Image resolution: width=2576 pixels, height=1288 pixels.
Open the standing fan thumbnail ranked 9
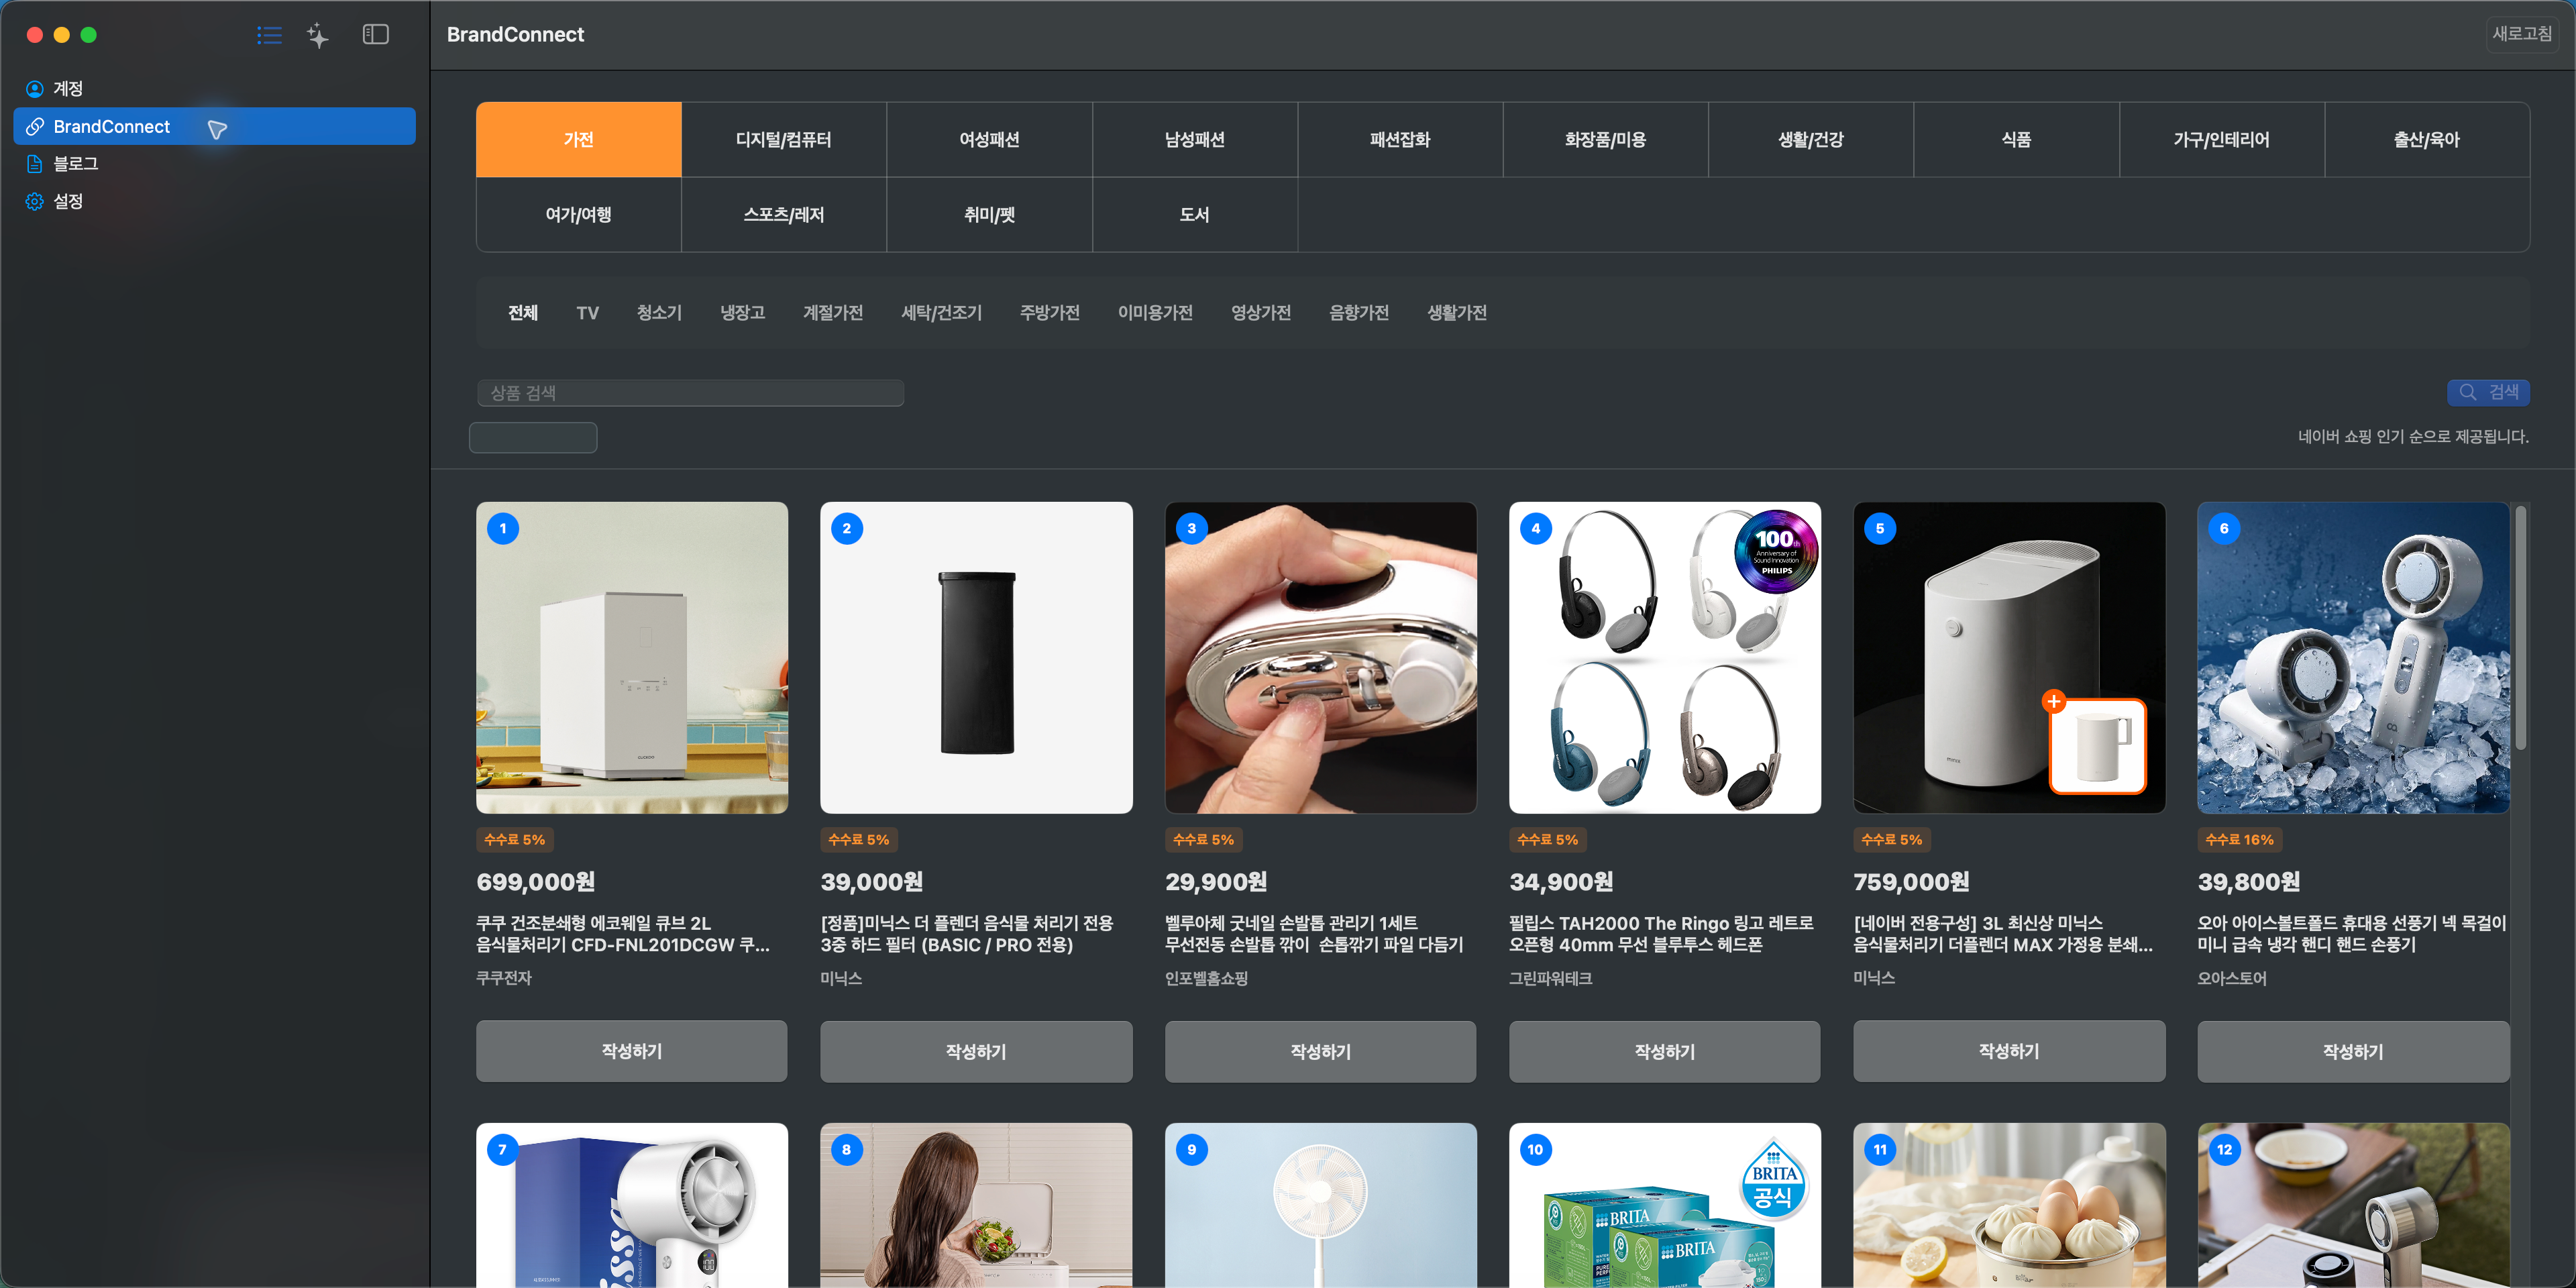coord(1320,1205)
